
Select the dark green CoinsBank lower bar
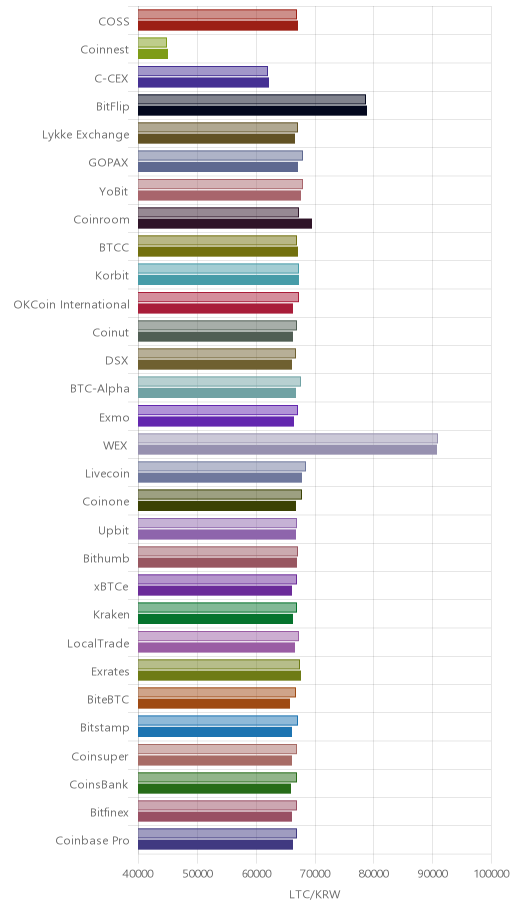214,788
